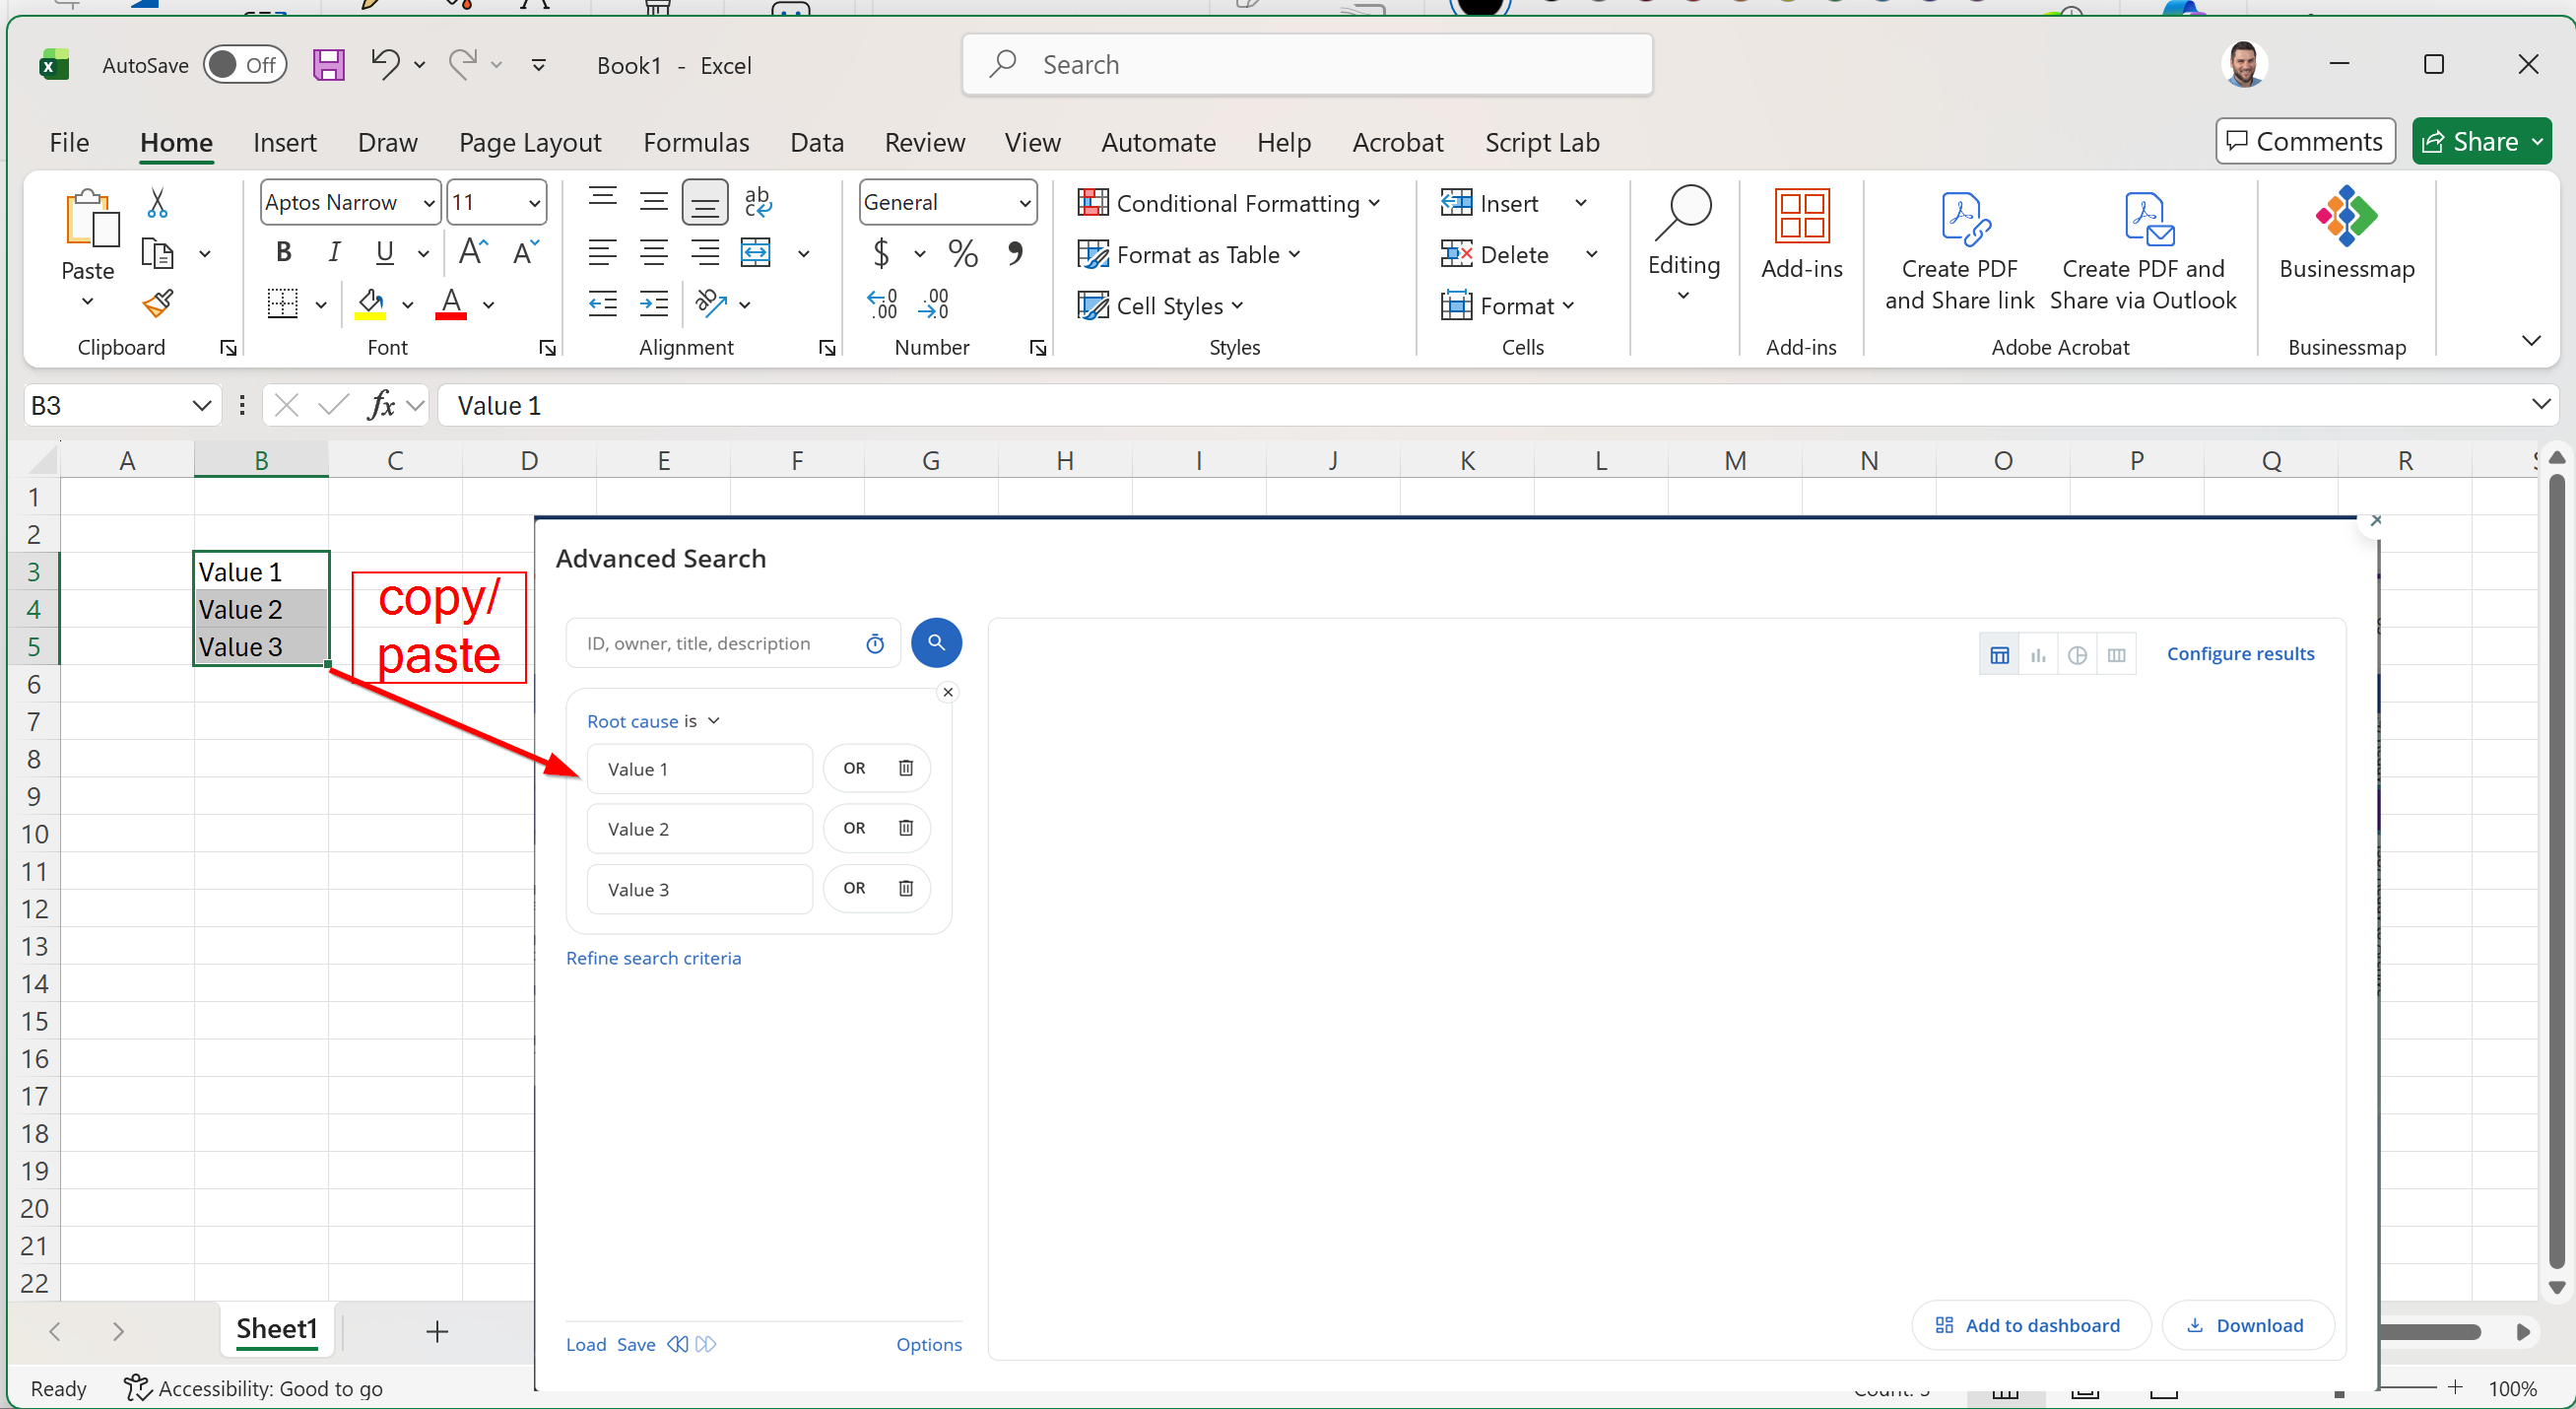This screenshot has height=1409, width=2576.
Task: Switch results to bar chart view icon
Action: [x=2037, y=655]
